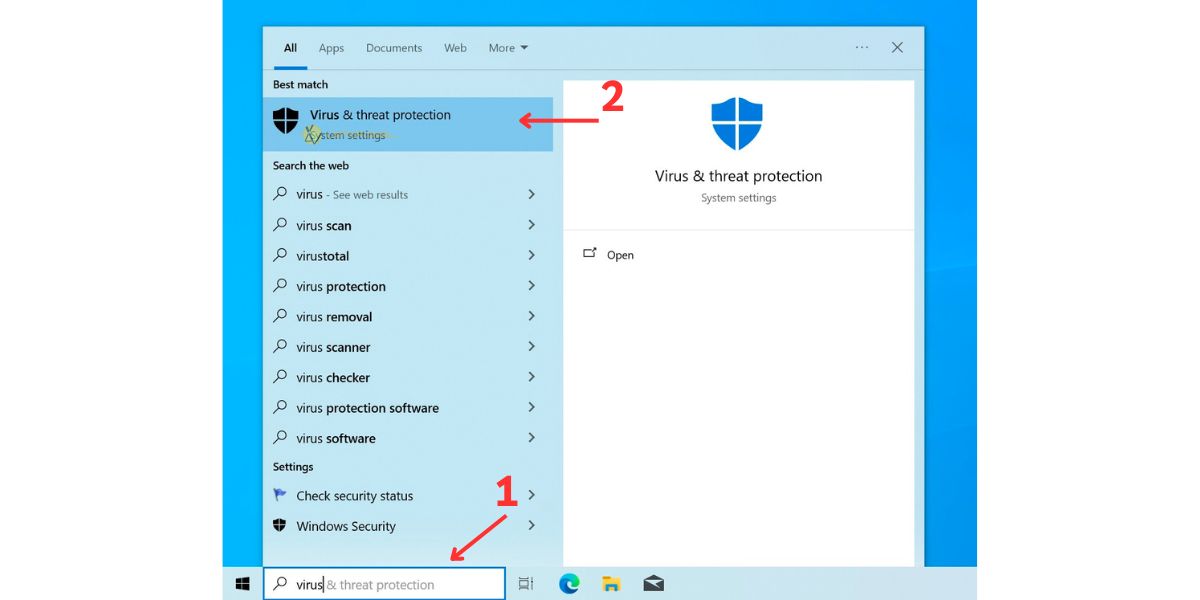Viewport: 1200px width, 600px height.
Task: Click the magnifier icon beside virus removal
Action: [x=280, y=316]
